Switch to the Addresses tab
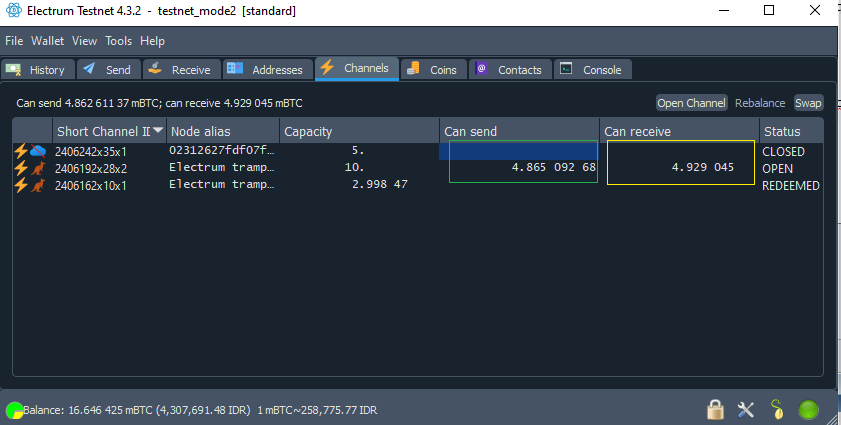Image resolution: width=841 pixels, height=425 pixels. 268,70
